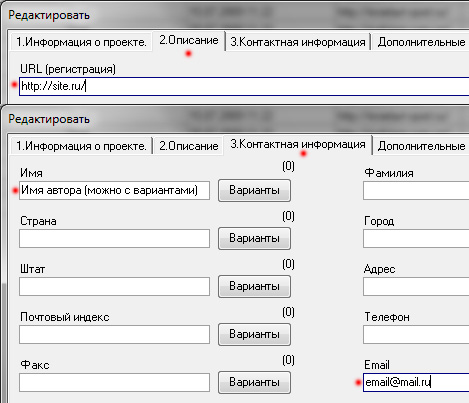
Task: Focus the URL (регистрация) field with http://site.ru/
Action: pyautogui.click(x=244, y=86)
